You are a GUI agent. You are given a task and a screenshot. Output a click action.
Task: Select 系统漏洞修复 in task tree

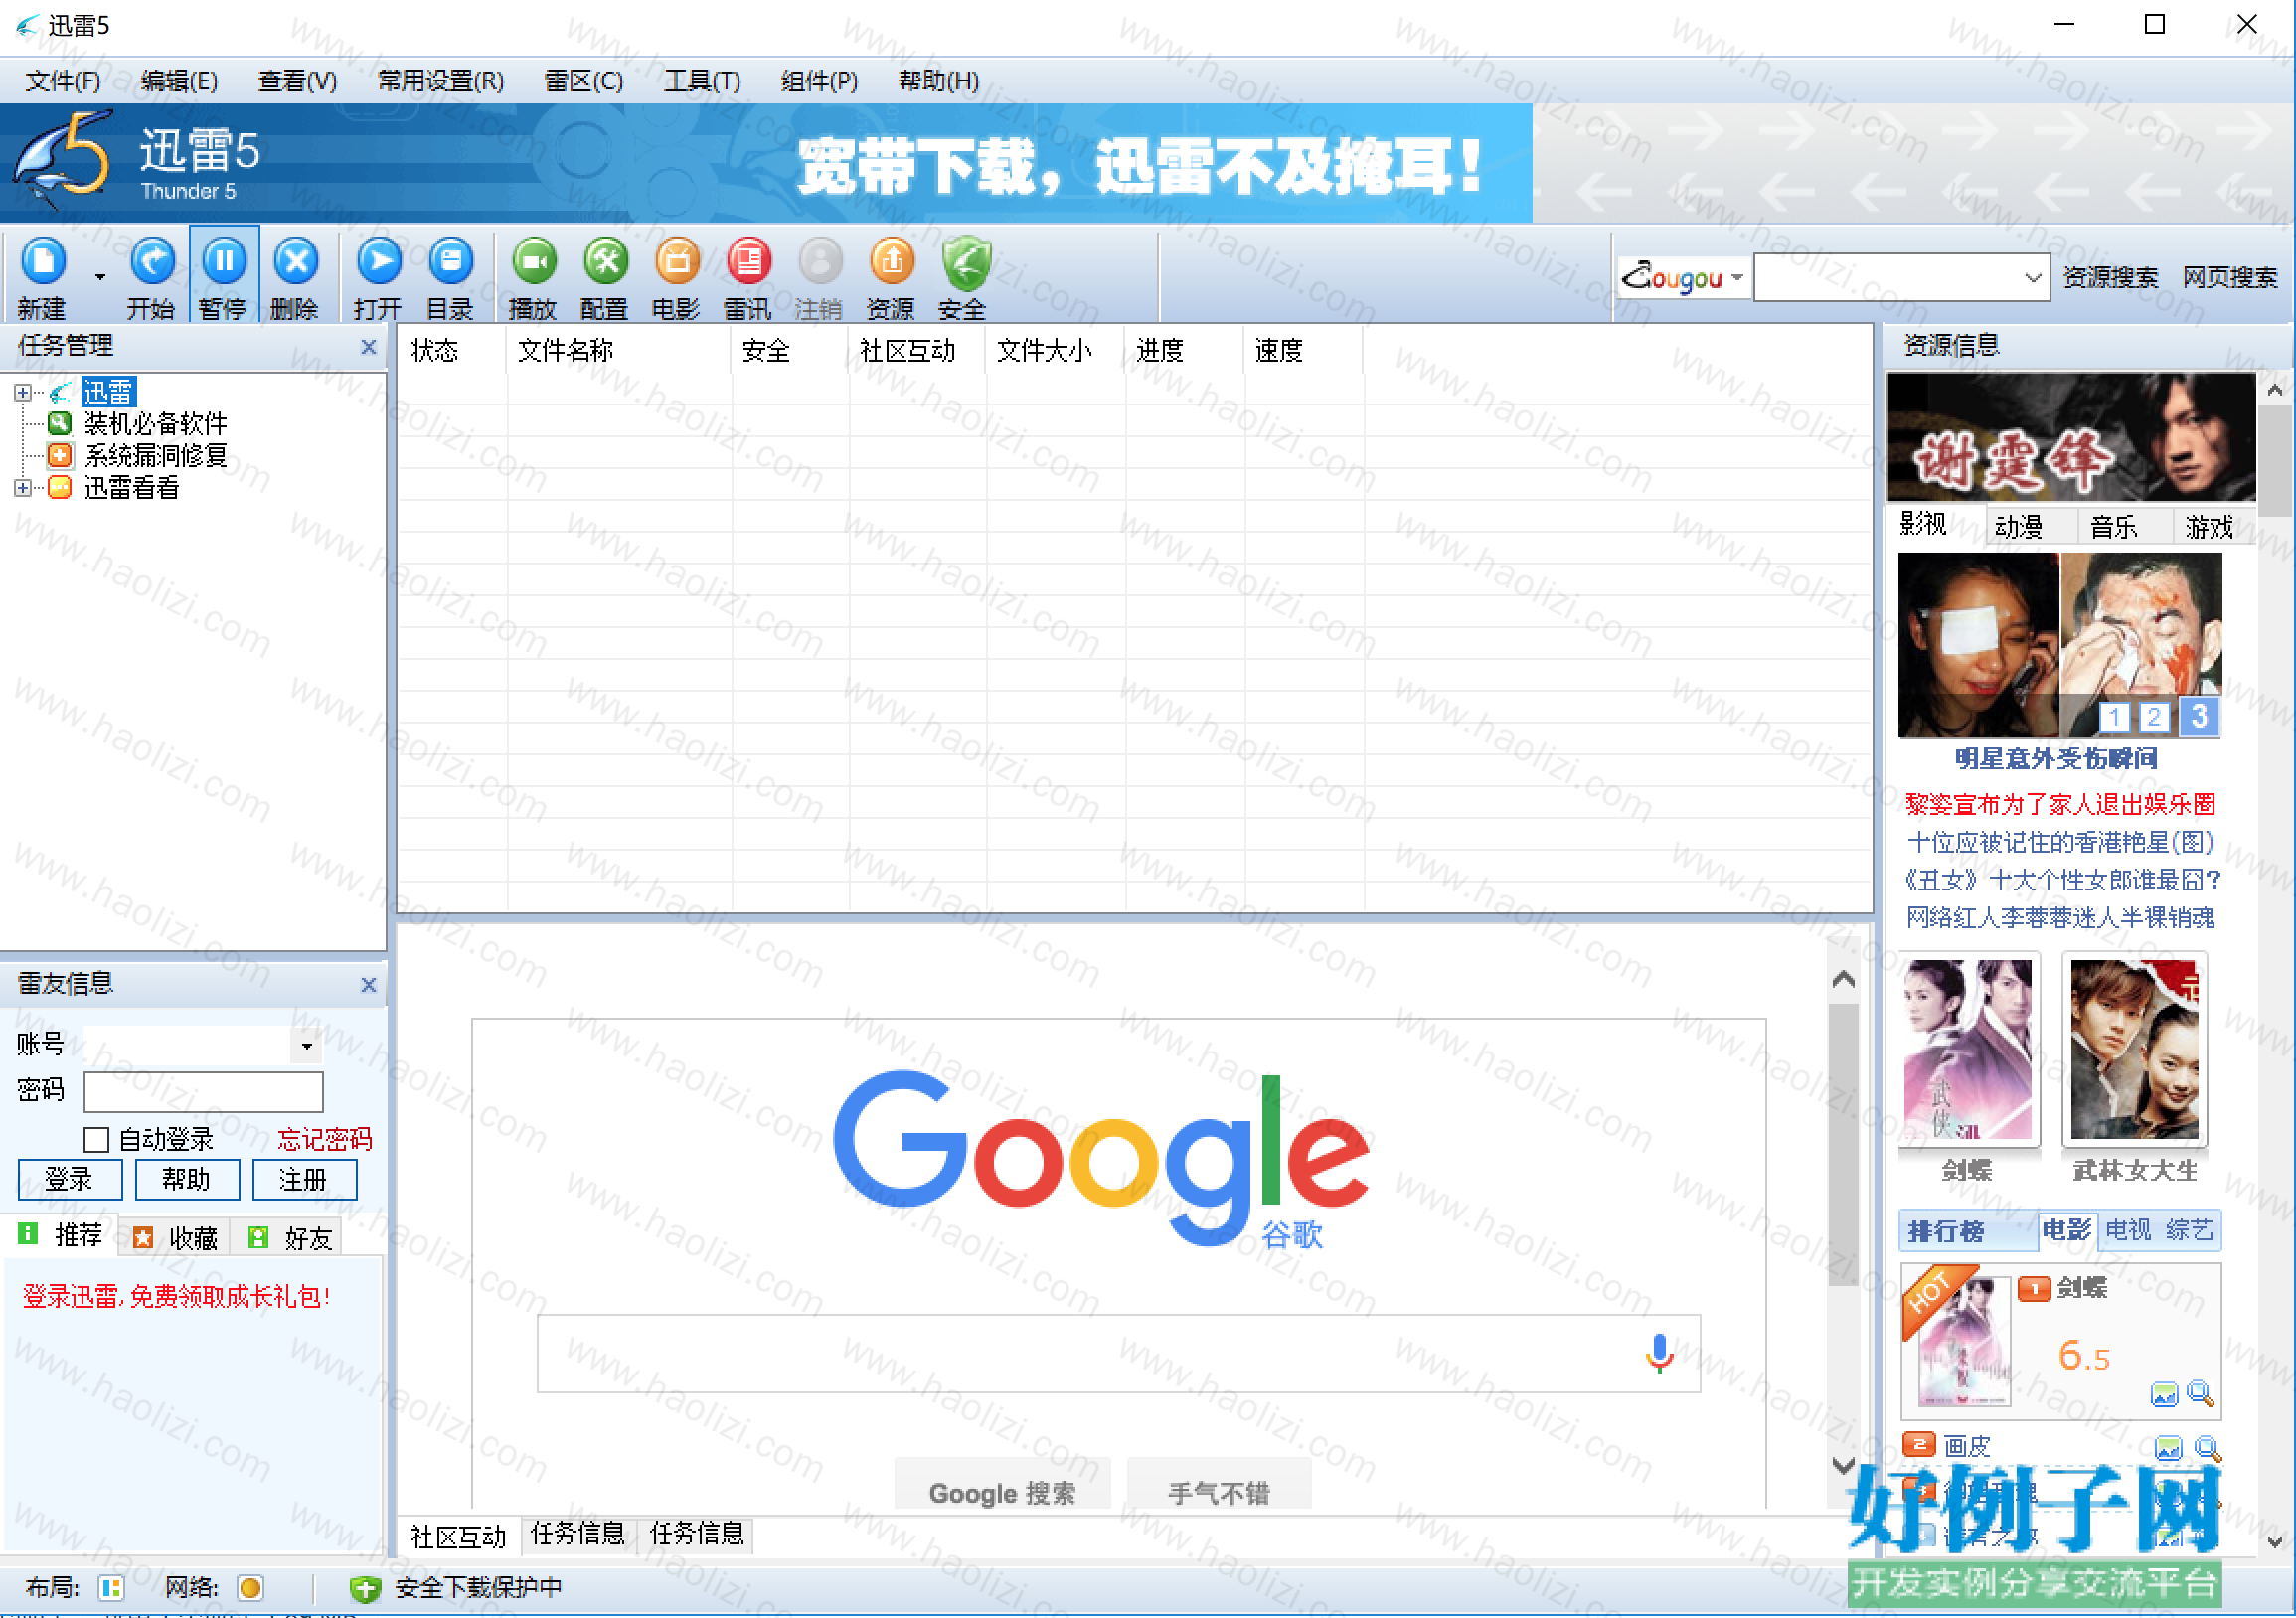[x=155, y=456]
